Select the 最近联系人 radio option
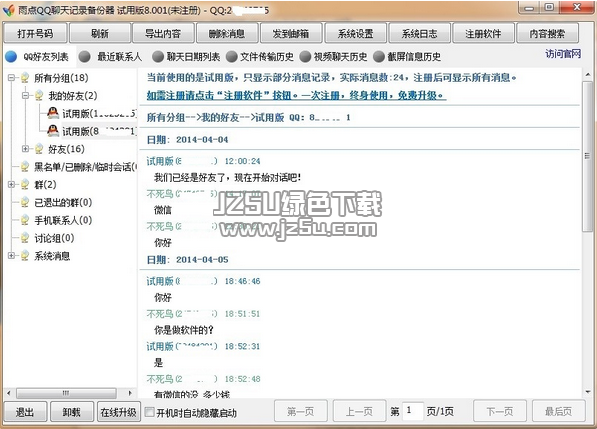 [x=84, y=57]
